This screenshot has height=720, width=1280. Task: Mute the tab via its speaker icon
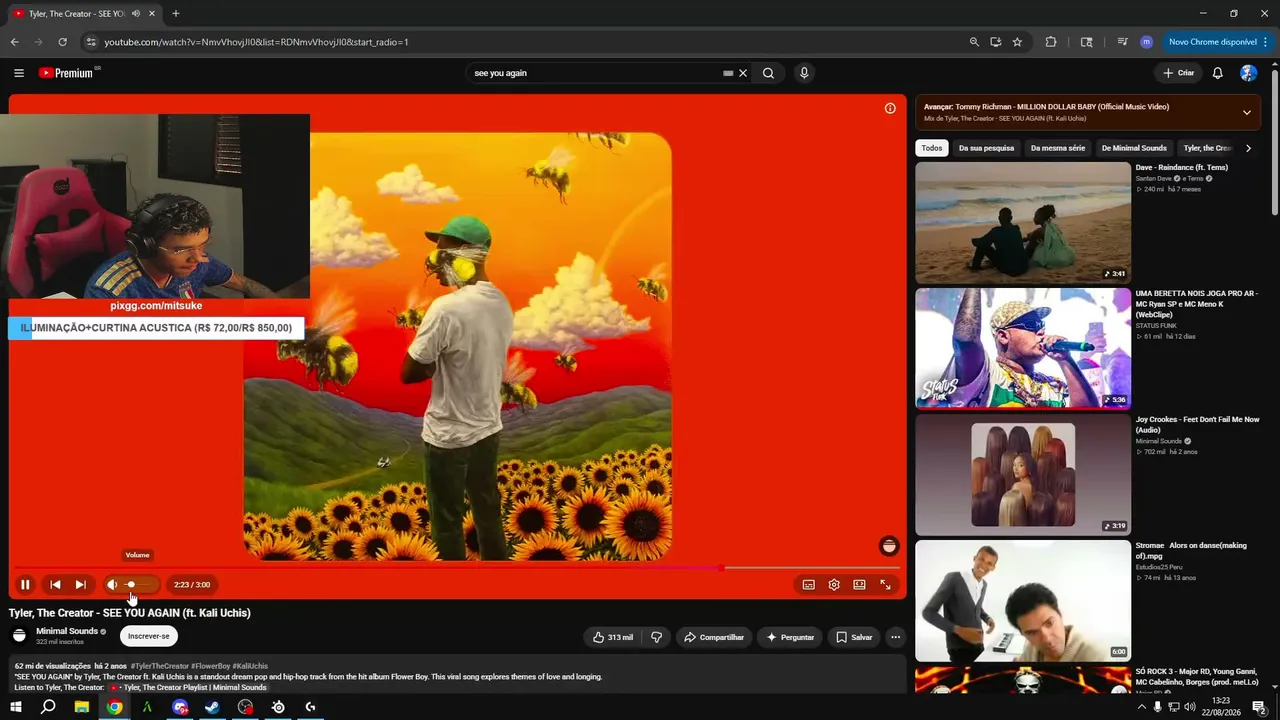pos(135,14)
